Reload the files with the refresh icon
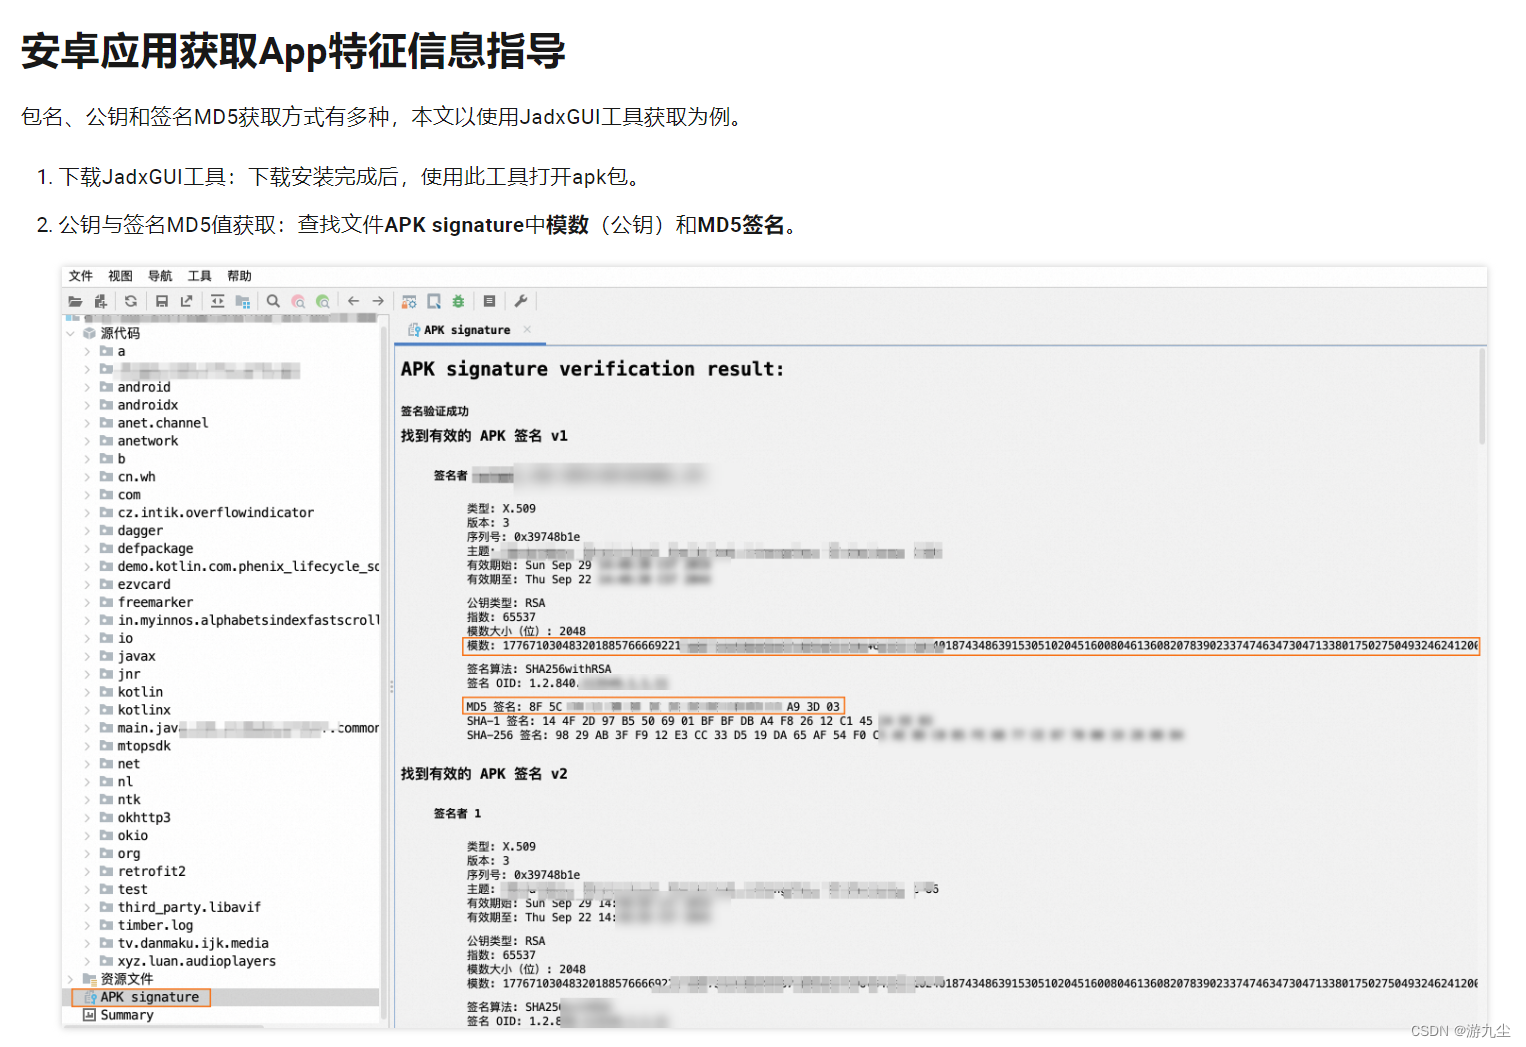The image size is (1526, 1047). click(131, 301)
